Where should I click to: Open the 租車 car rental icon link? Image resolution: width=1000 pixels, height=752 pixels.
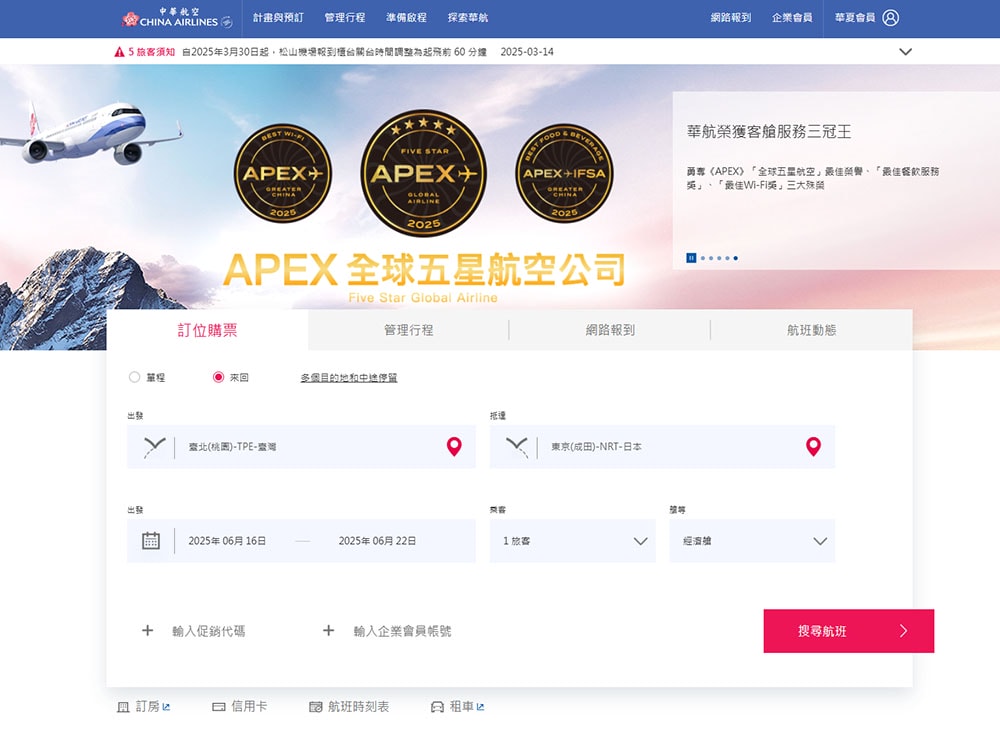tap(438, 707)
